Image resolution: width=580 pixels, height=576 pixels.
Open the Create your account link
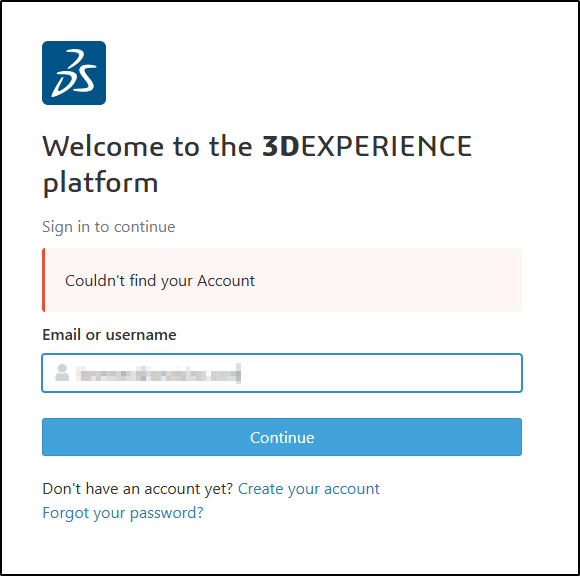click(x=309, y=489)
